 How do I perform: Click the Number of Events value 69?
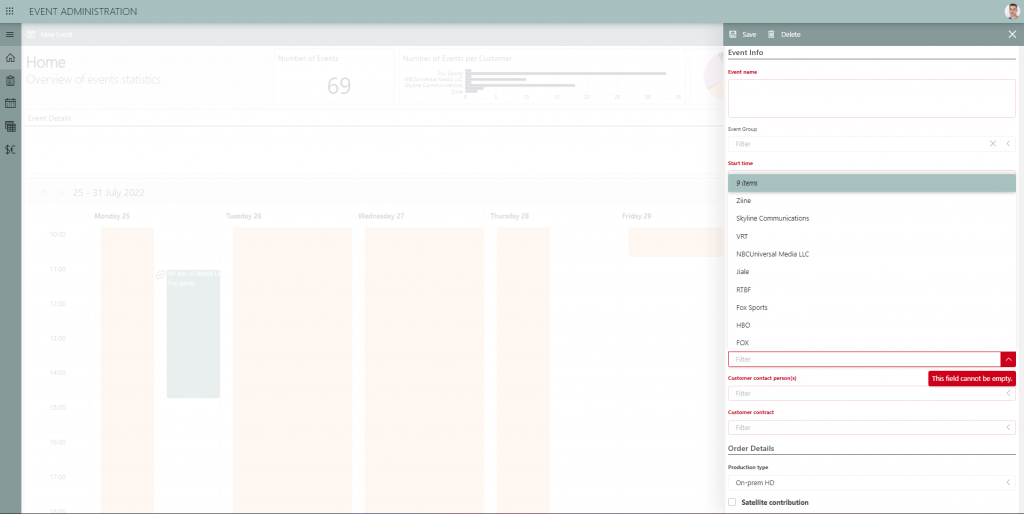[339, 86]
